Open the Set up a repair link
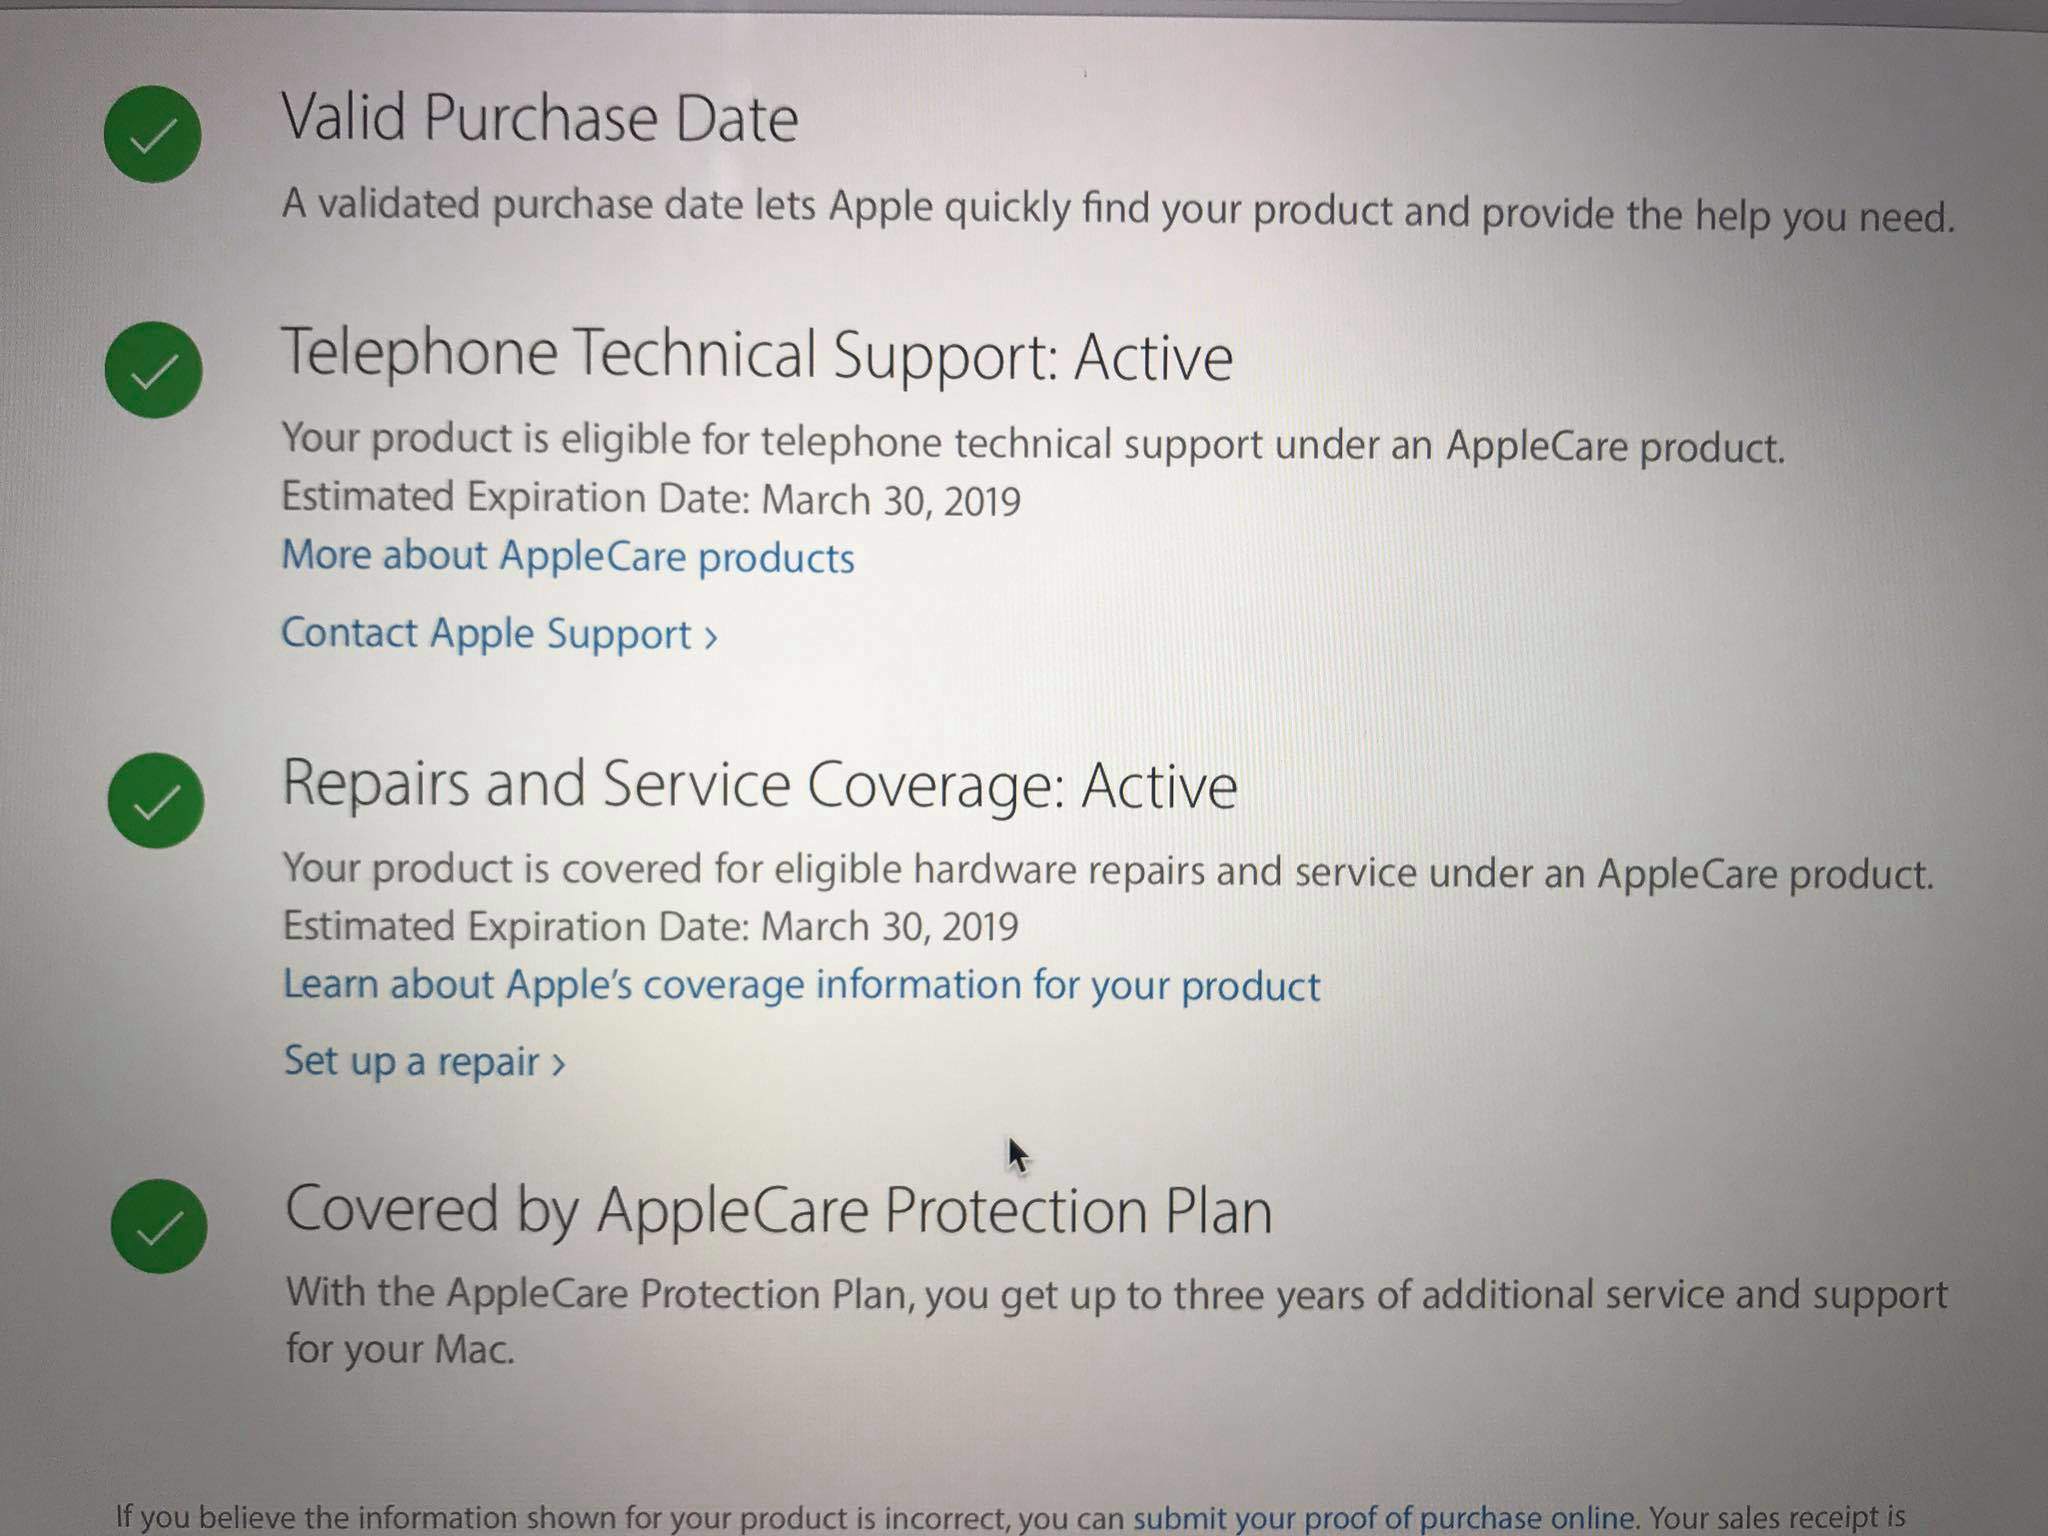 pos(425,1061)
